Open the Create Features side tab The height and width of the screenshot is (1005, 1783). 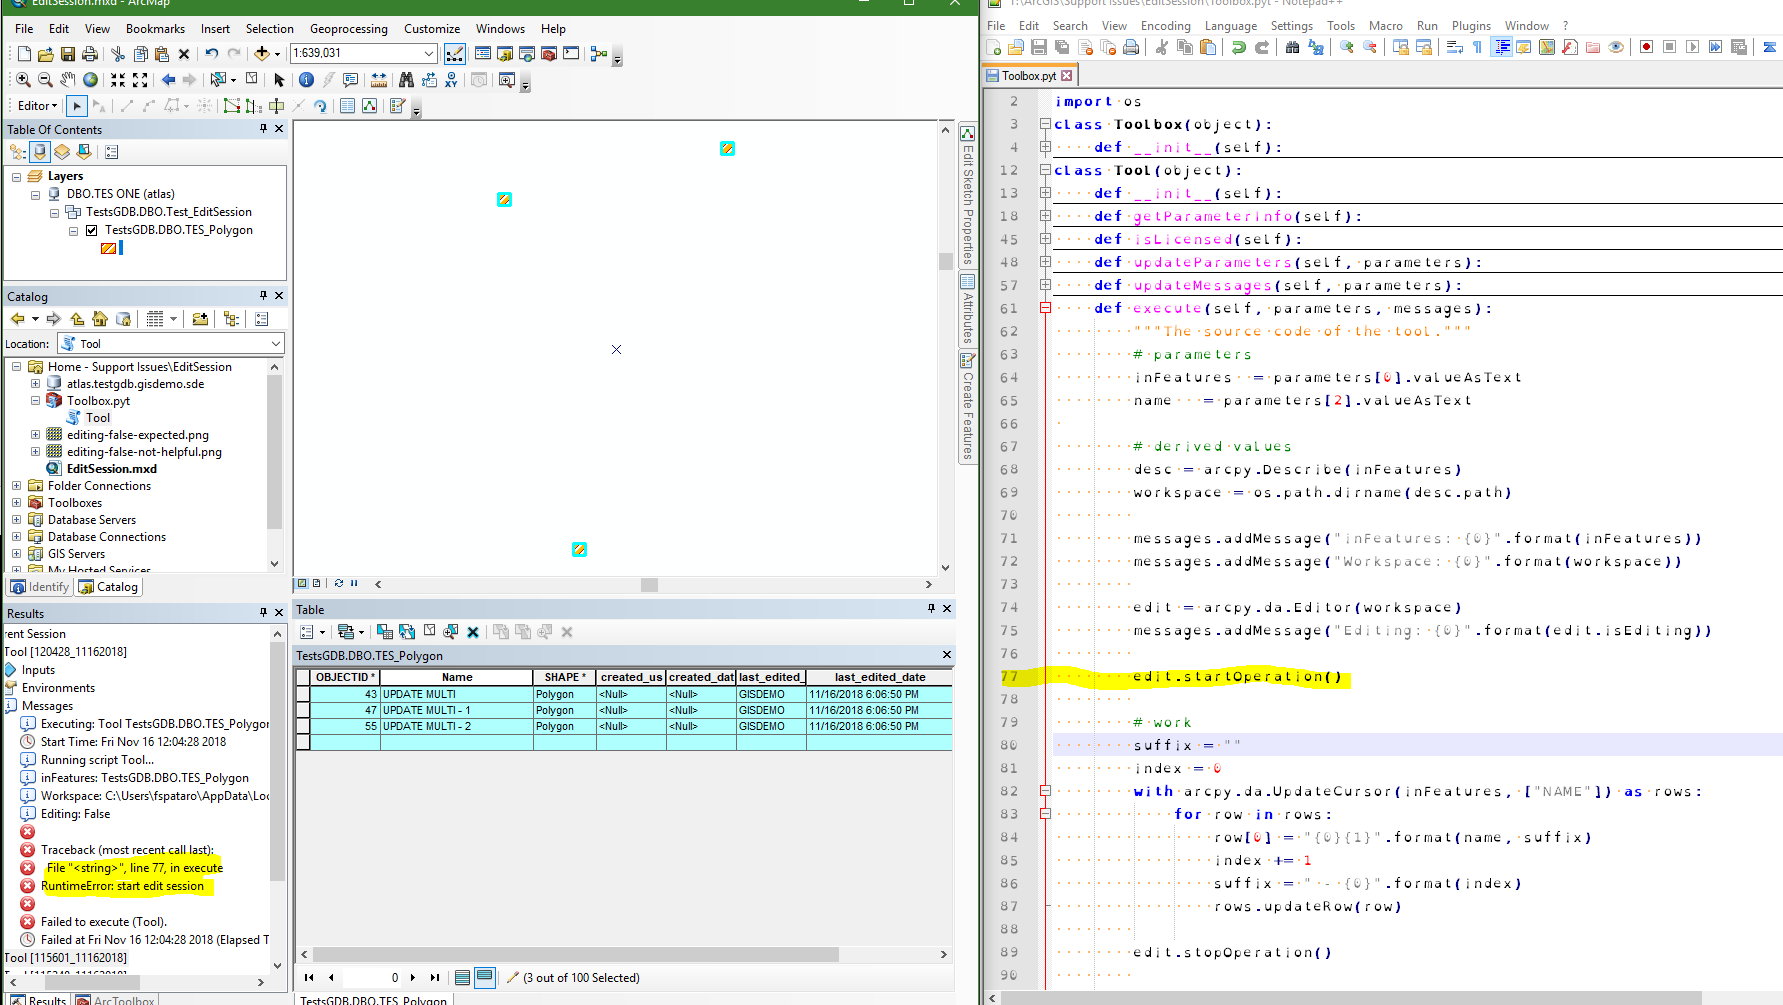point(967,406)
